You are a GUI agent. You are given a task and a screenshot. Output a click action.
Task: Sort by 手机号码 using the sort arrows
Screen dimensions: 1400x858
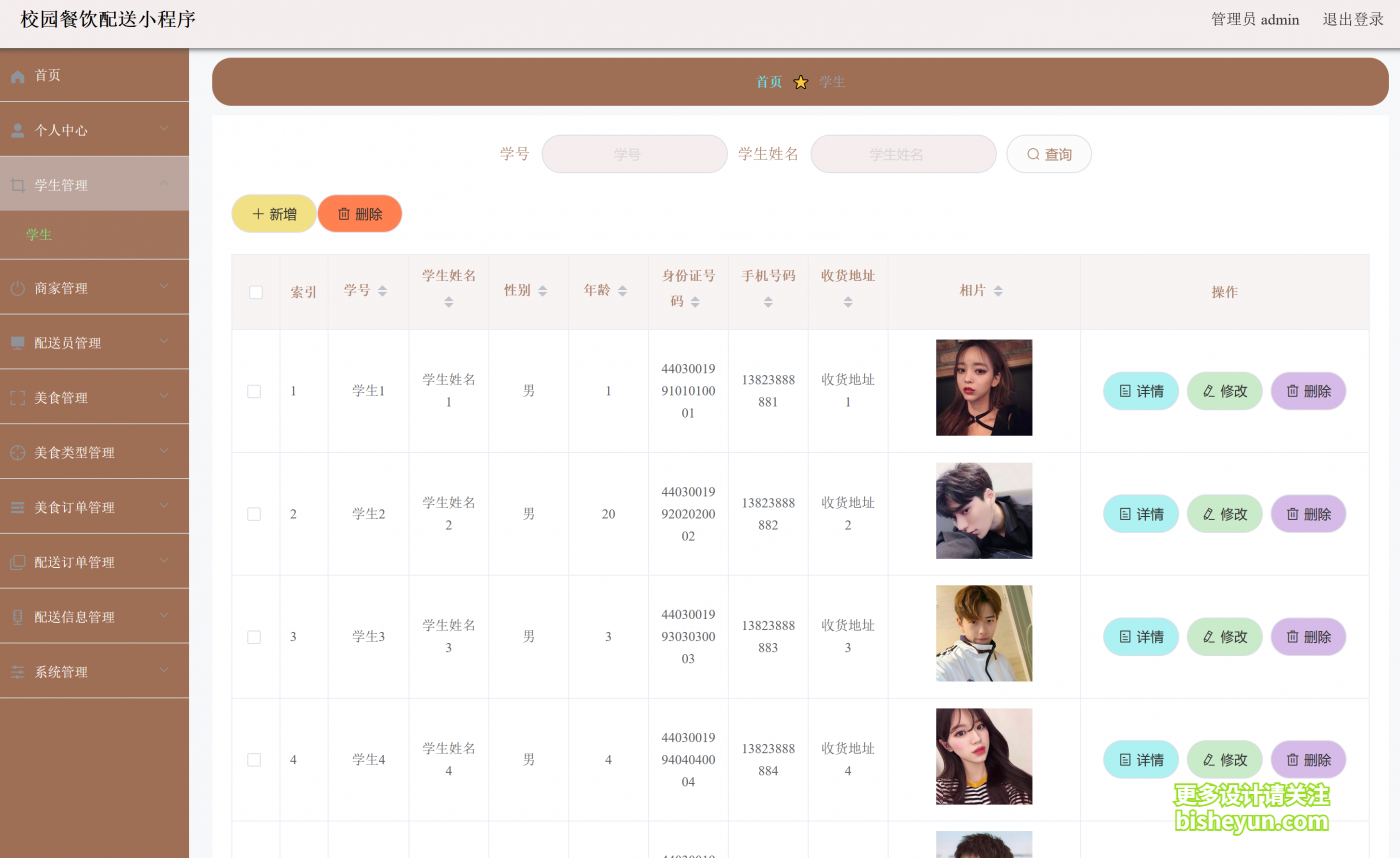pyautogui.click(x=768, y=302)
